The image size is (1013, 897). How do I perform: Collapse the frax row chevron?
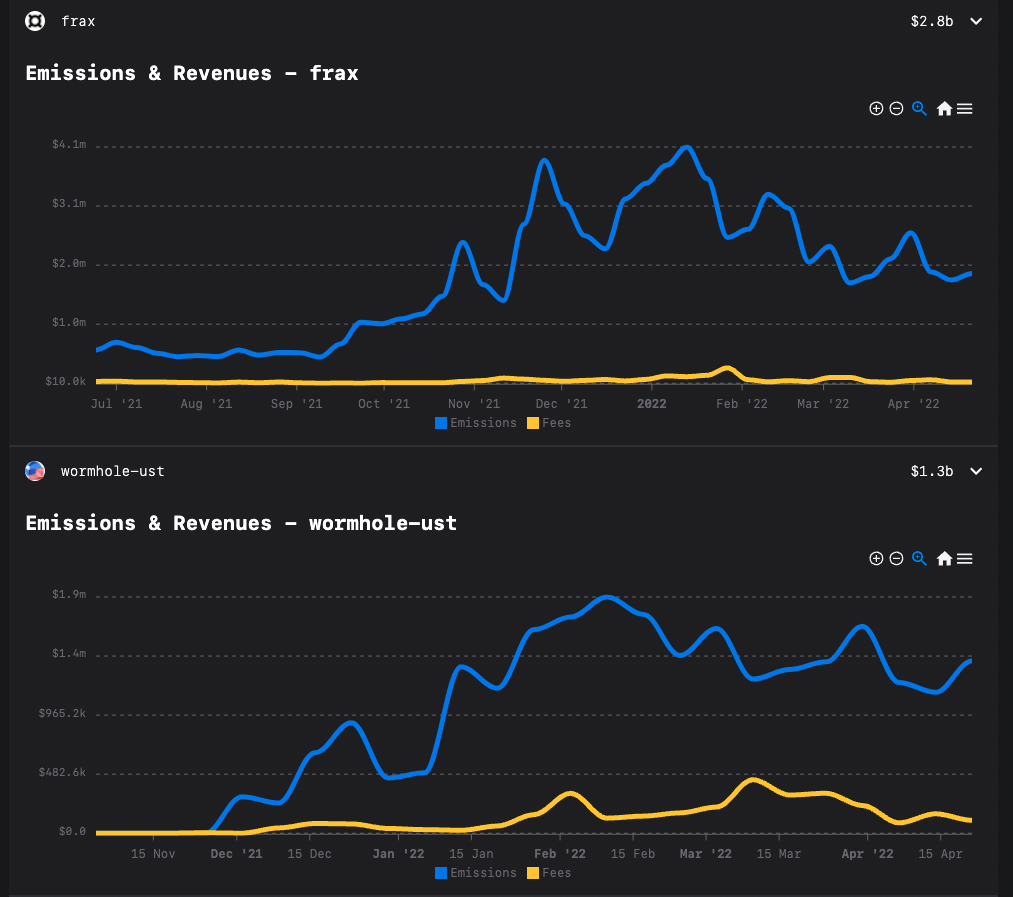click(x=976, y=21)
